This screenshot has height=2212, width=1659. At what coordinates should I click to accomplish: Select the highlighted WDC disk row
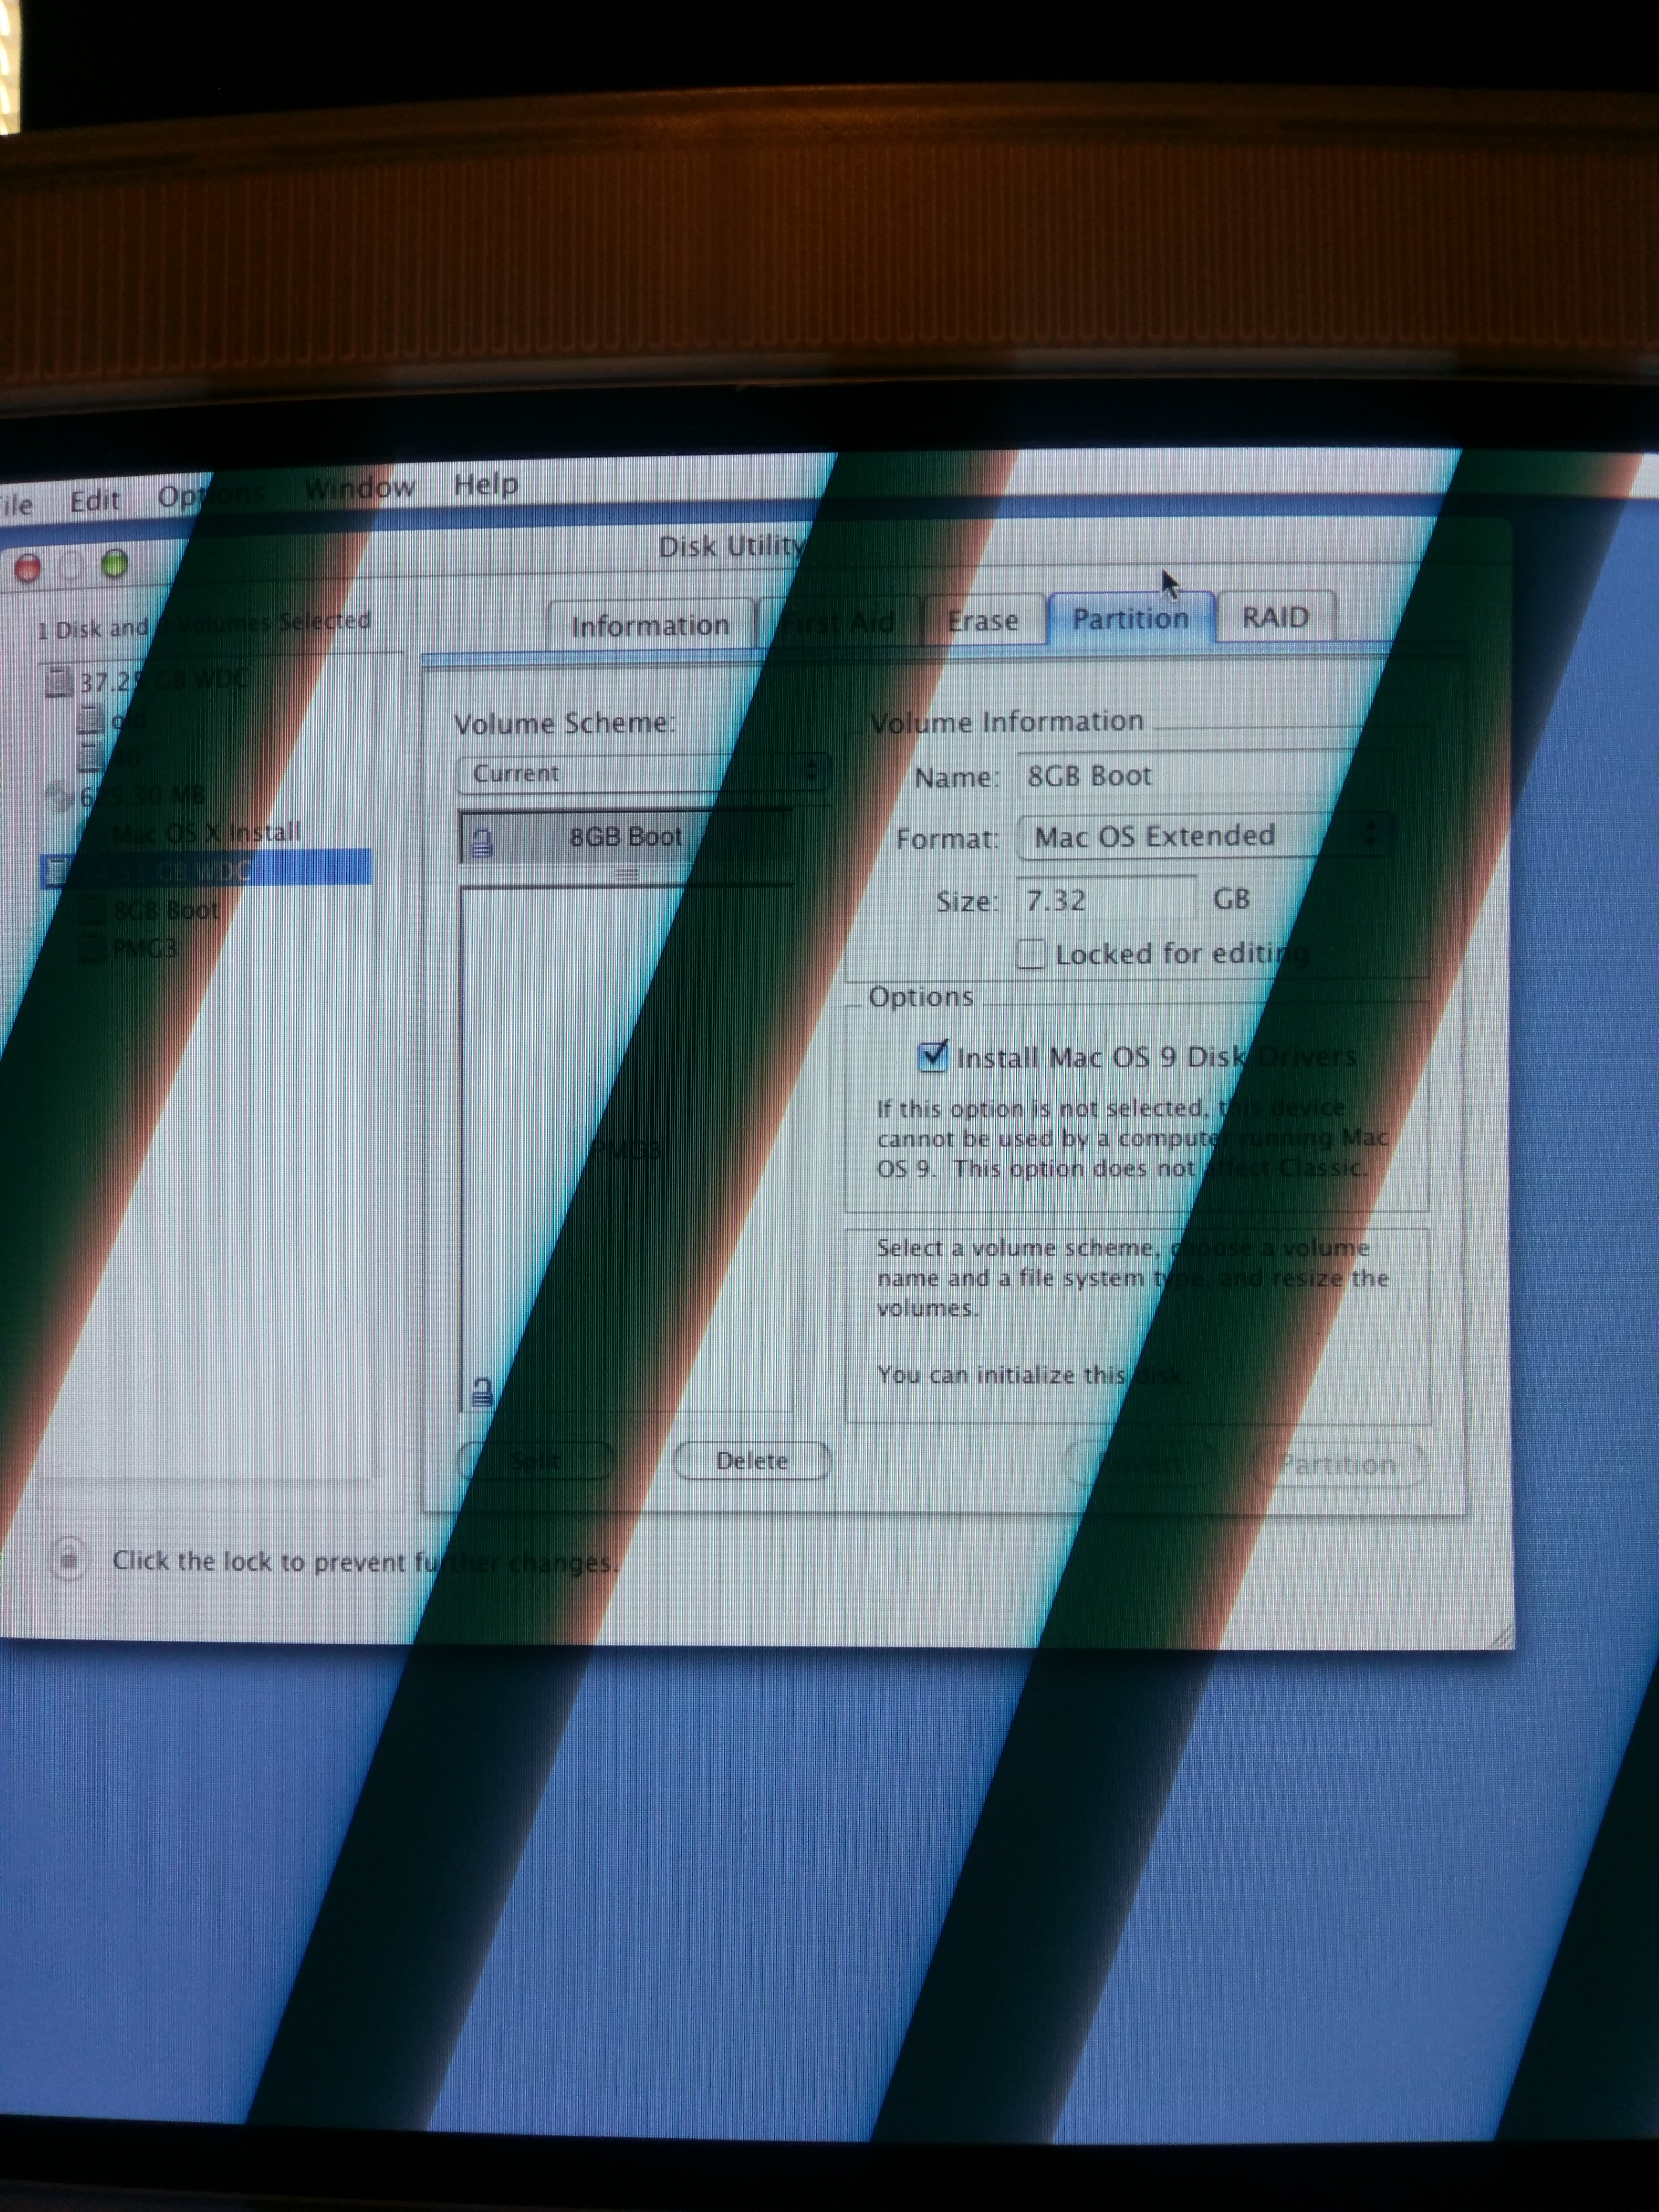pos(205,869)
